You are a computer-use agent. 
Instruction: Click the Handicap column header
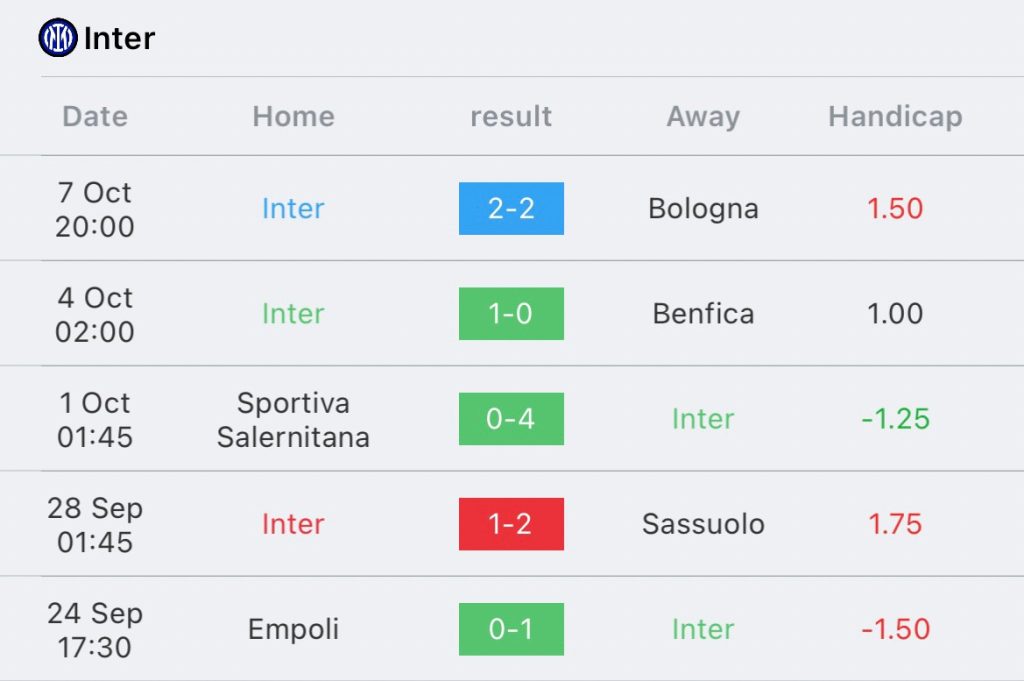[895, 116]
